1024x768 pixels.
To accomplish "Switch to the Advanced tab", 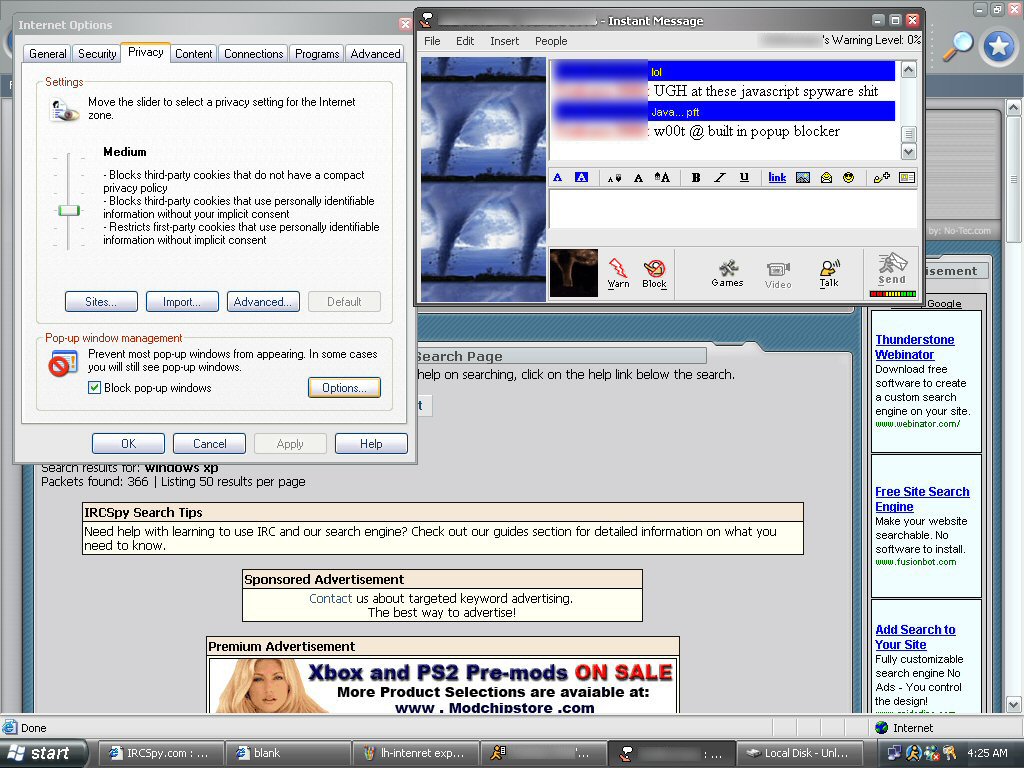I will point(375,54).
